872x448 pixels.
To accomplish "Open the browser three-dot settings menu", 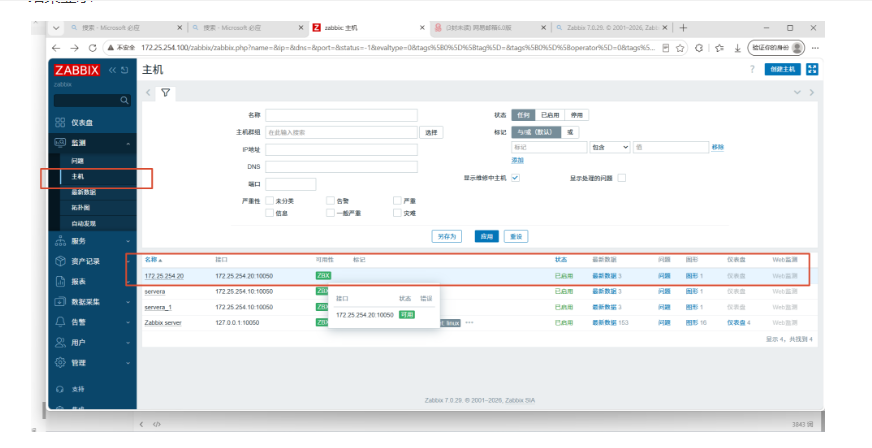I will tap(815, 48).
